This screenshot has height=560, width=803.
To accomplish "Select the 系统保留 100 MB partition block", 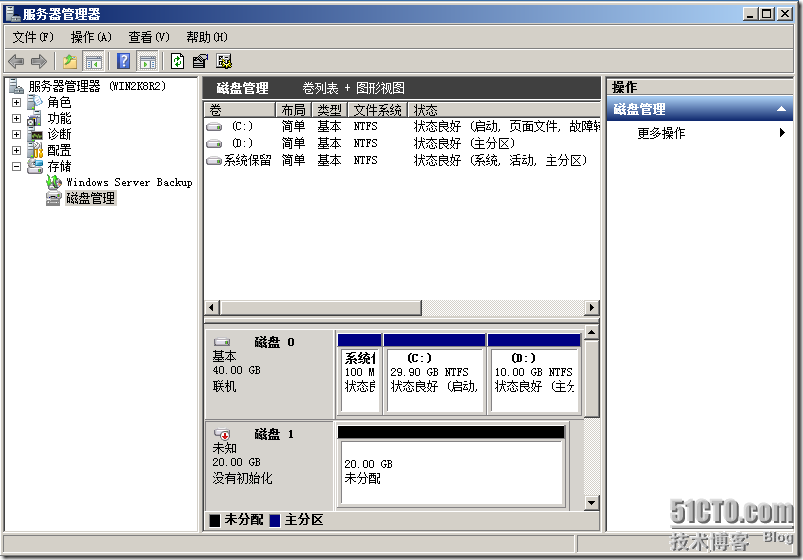I will (x=360, y=374).
